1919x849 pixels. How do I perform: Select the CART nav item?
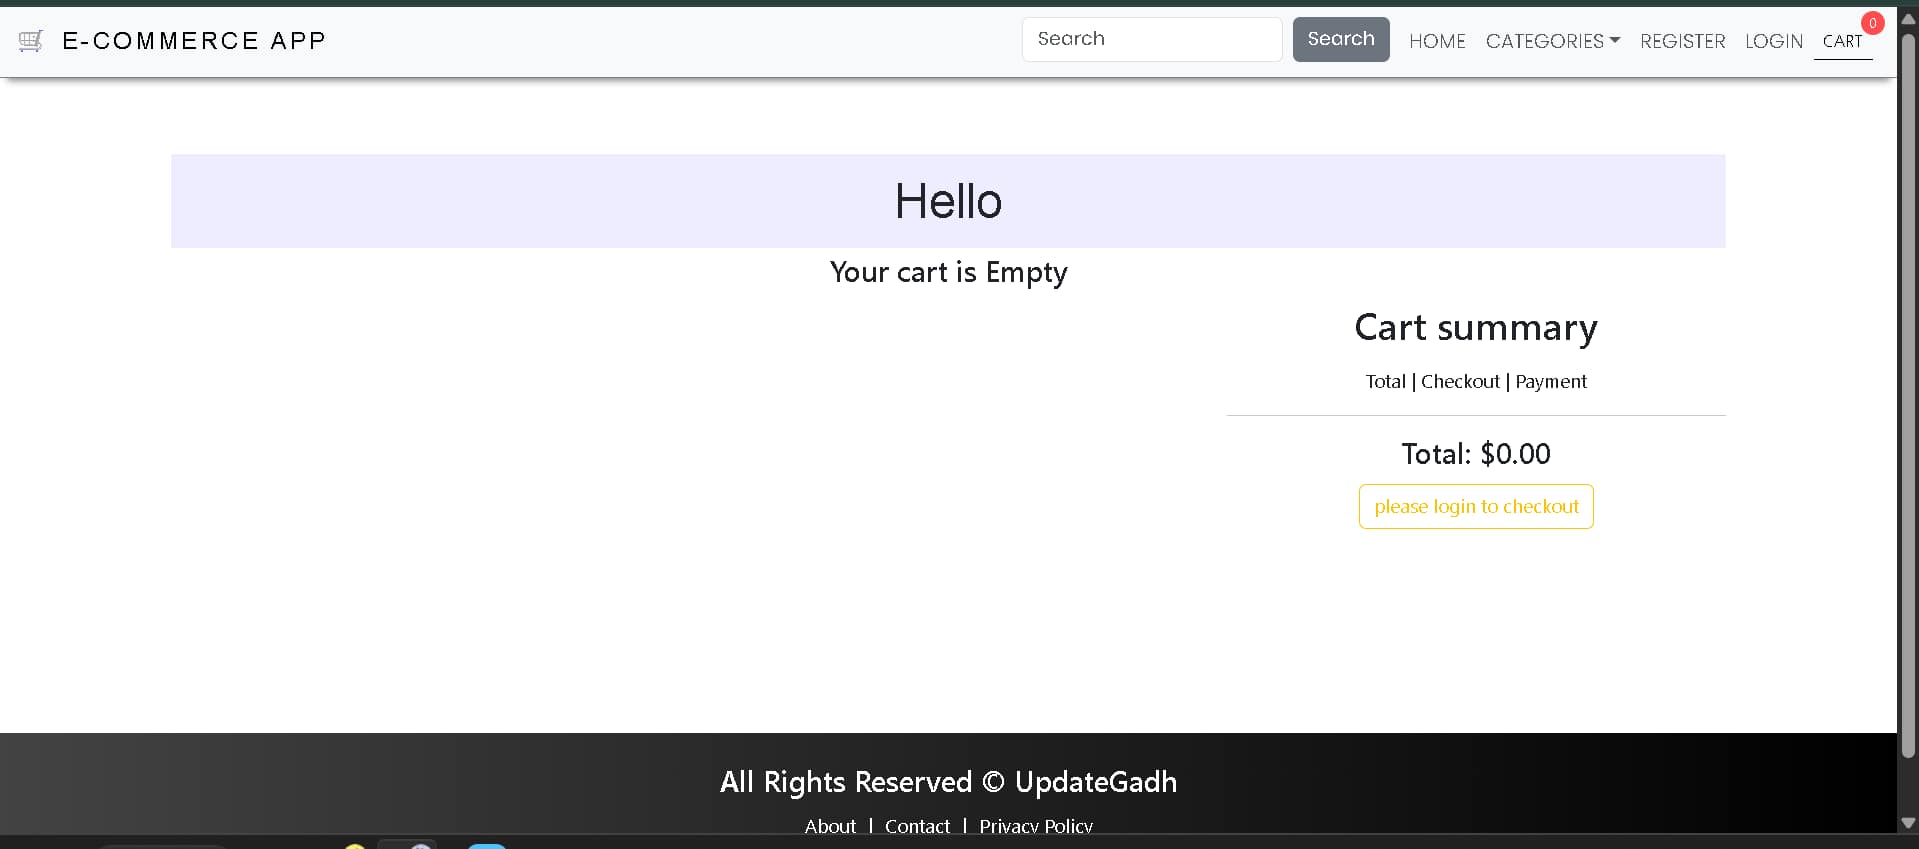(x=1842, y=41)
